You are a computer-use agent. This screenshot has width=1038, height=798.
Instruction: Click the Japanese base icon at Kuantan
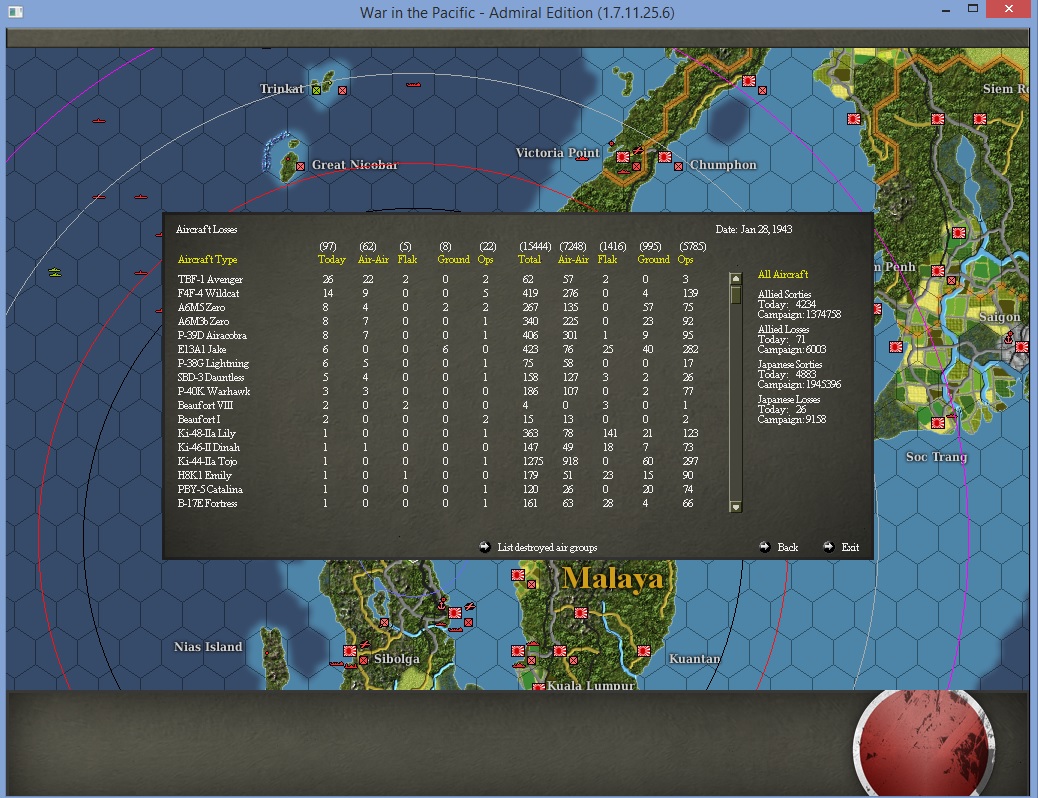[x=643, y=651]
